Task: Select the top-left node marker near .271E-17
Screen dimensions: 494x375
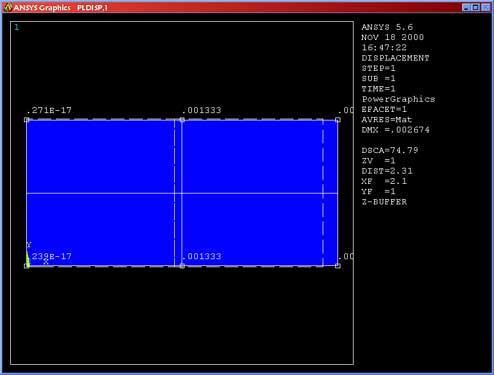Action: tap(27, 120)
